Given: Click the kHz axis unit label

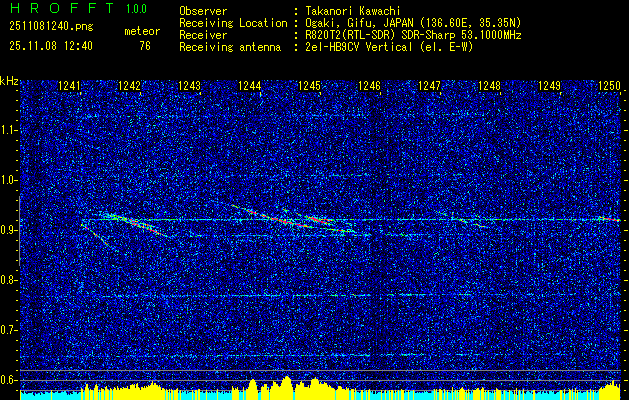Looking at the screenshot, I should point(9,81).
